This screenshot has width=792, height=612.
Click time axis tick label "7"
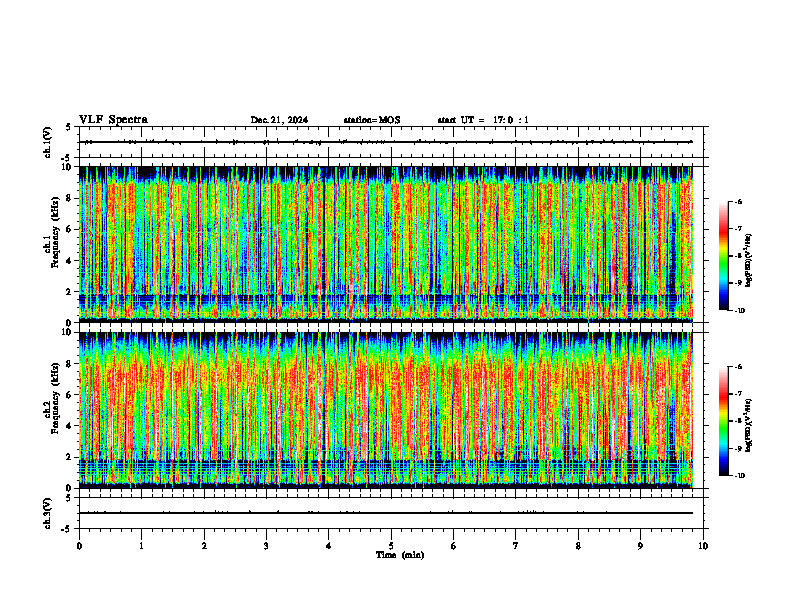coord(516,546)
